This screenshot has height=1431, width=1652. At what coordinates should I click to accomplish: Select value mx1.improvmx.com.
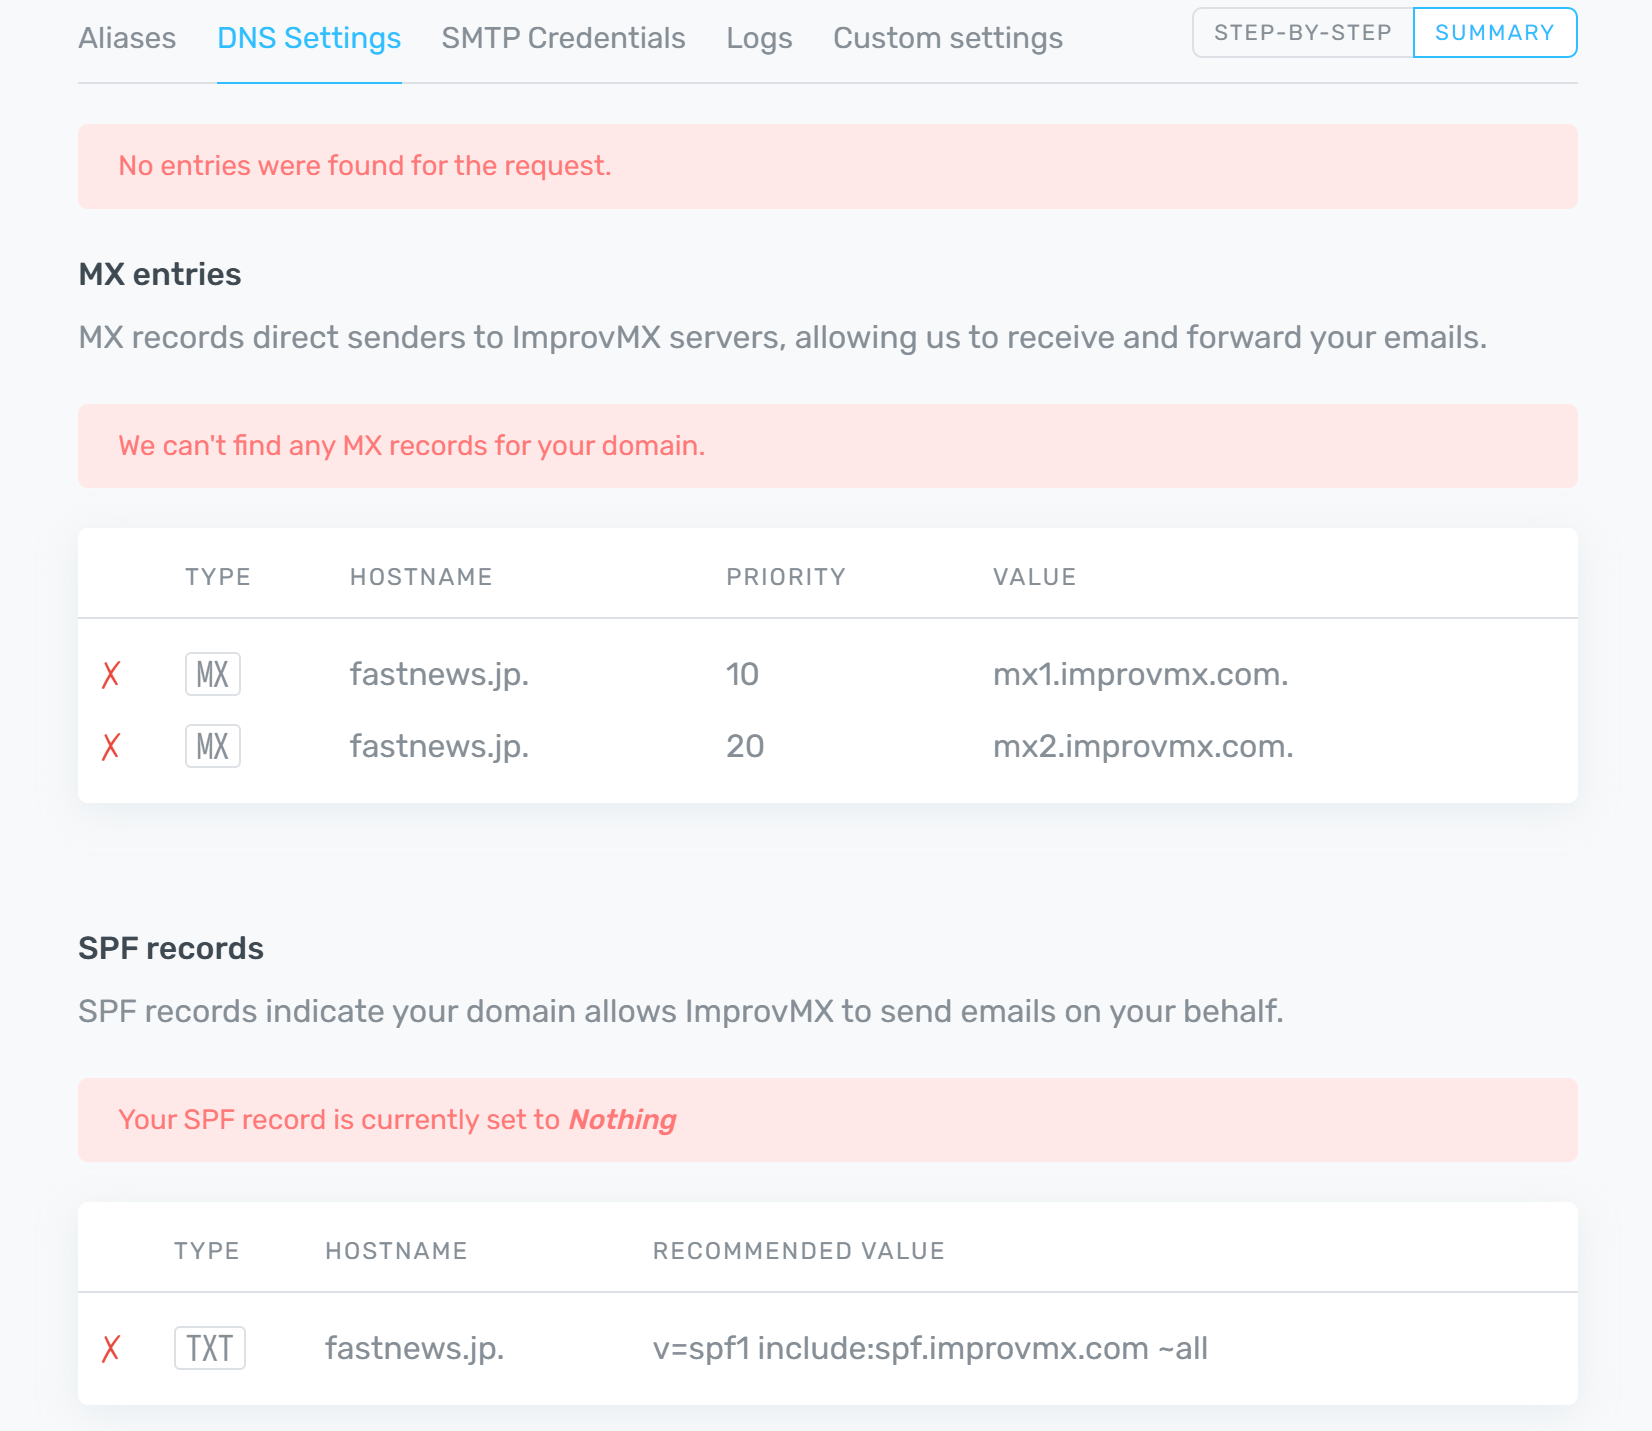[x=1140, y=675]
